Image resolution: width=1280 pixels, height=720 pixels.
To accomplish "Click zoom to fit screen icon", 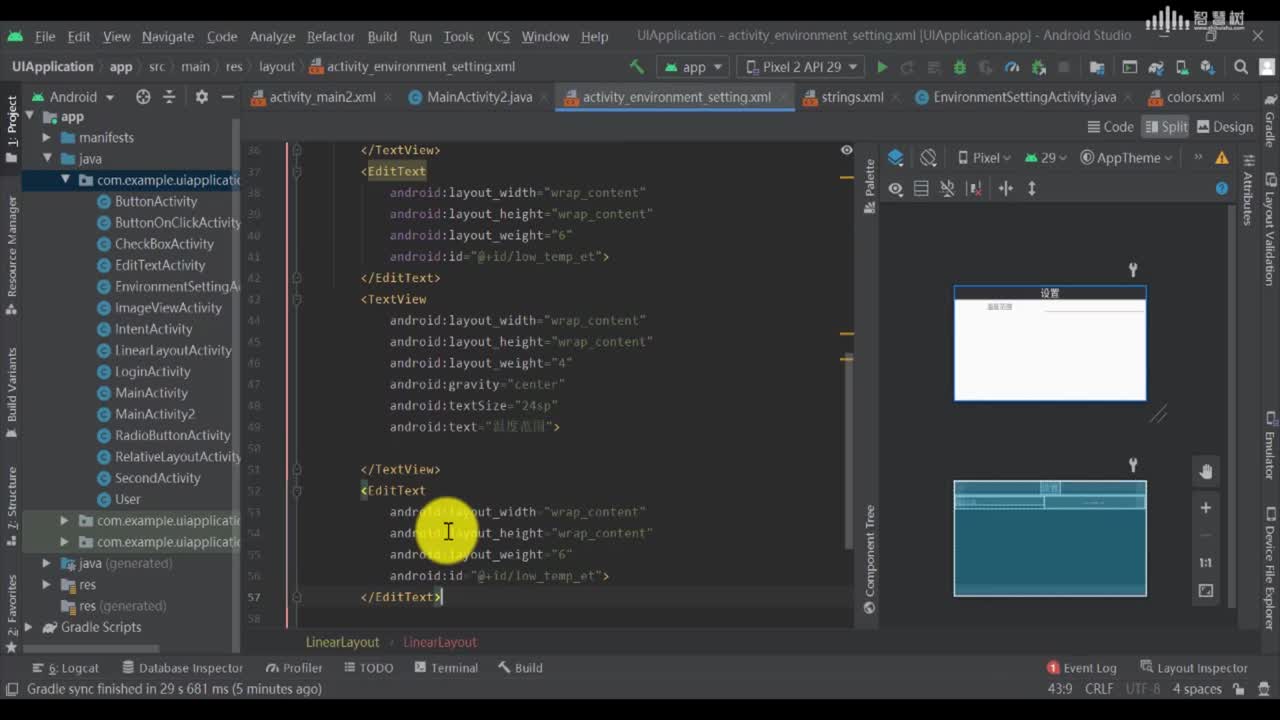I will pos(1205,591).
